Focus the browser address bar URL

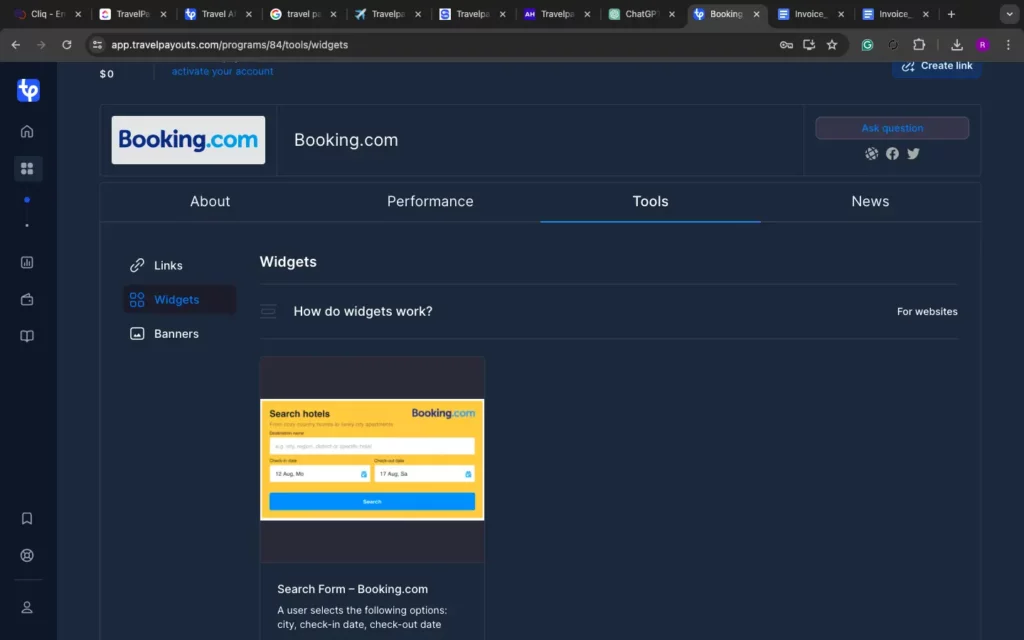(x=229, y=44)
